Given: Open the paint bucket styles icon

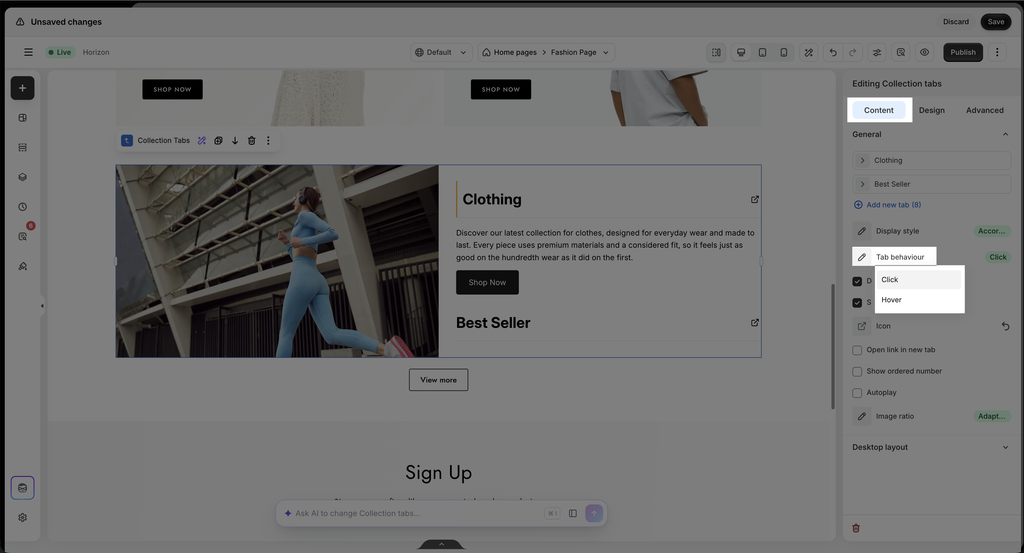Looking at the screenshot, I should (x=22, y=266).
